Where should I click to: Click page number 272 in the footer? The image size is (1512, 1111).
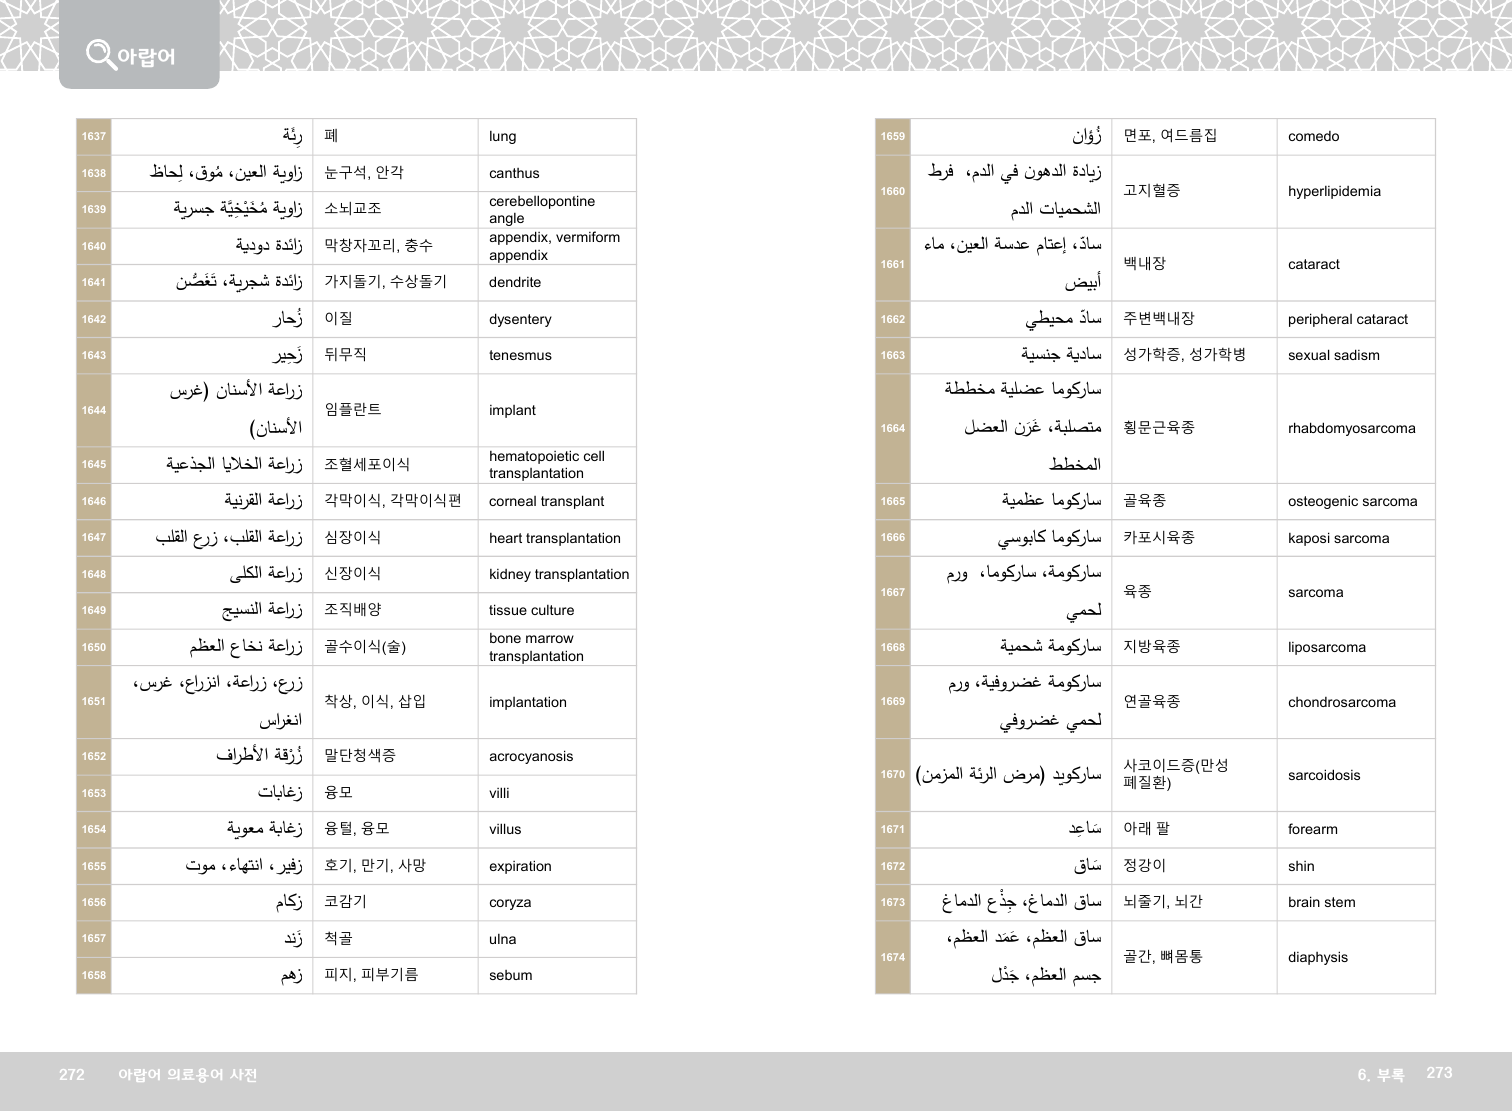point(72,1075)
